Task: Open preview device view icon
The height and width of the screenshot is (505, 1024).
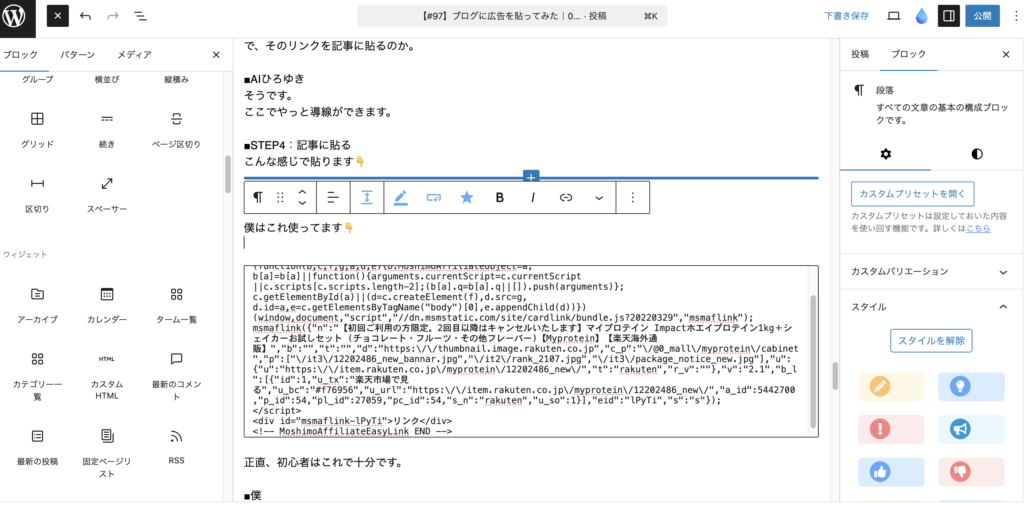Action: (x=893, y=16)
